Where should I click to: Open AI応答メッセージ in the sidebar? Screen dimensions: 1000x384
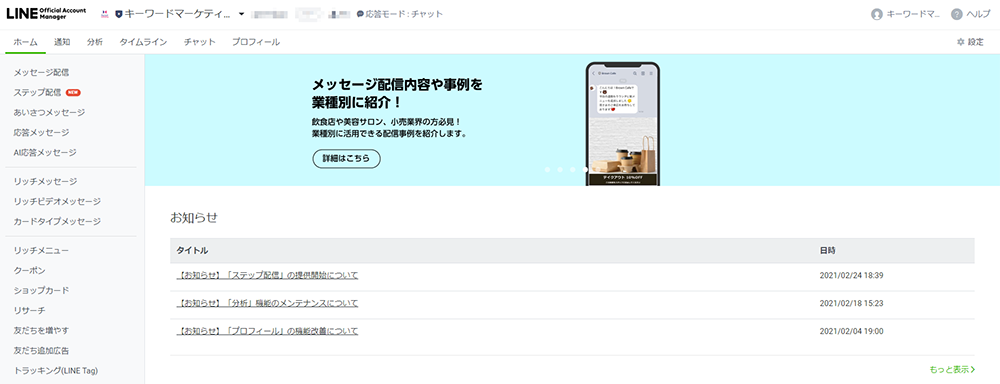click(45, 152)
